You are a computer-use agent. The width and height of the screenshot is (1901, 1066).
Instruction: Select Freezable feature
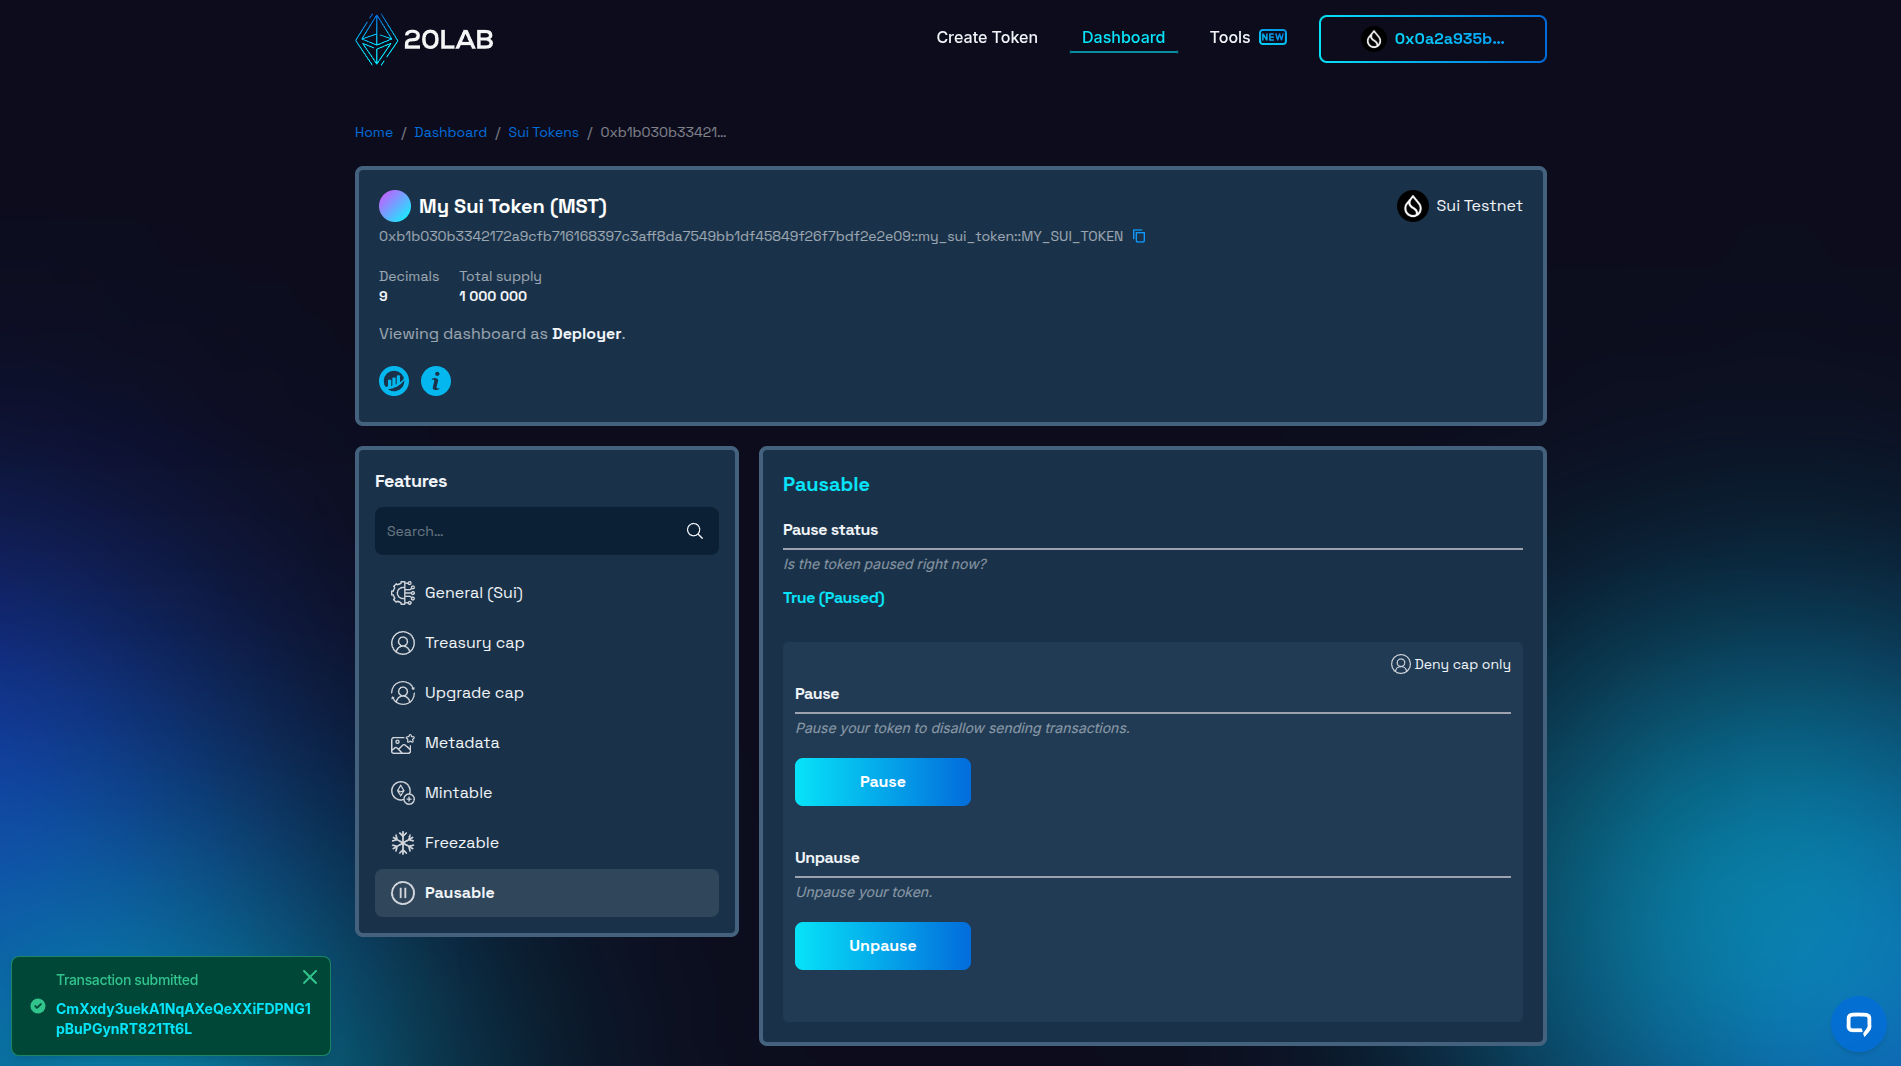point(547,843)
